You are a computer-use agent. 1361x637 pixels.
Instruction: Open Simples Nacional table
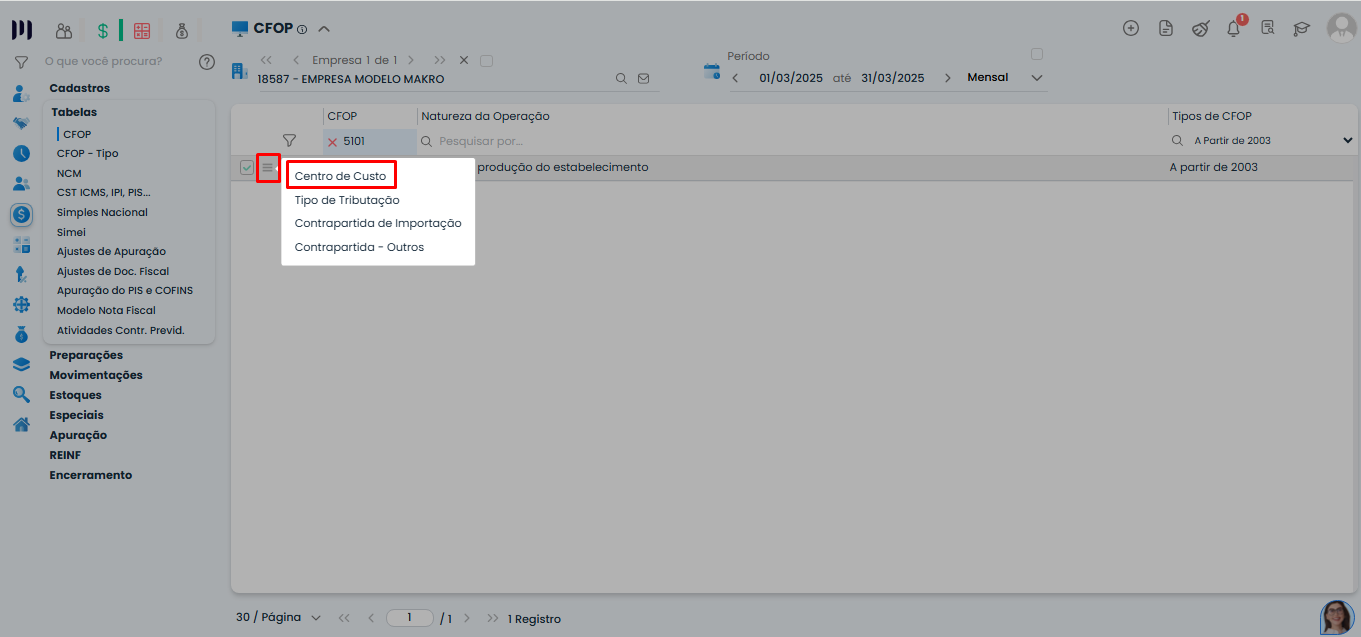tap(102, 212)
